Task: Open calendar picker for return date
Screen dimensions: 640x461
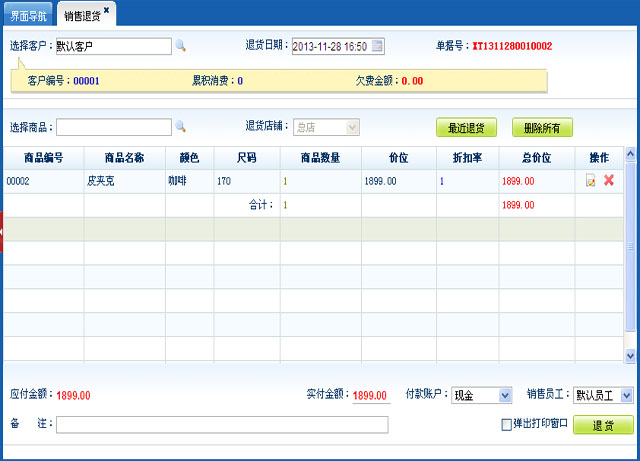Action: [378, 46]
